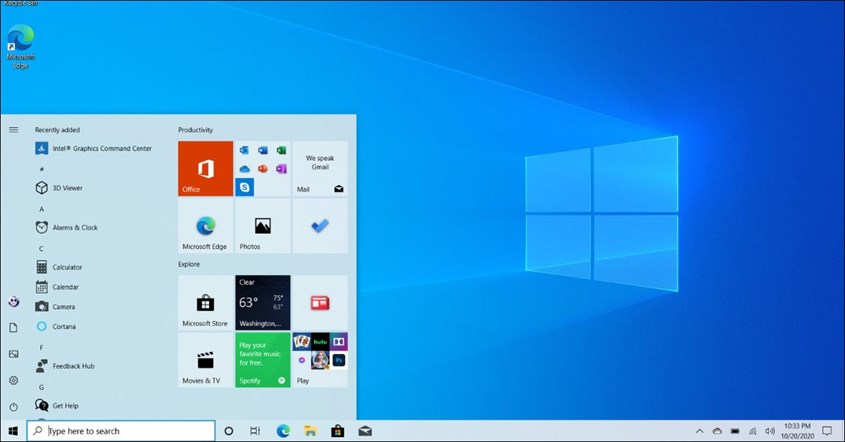This screenshot has width=845, height=442.
Task: Open Mail from the taskbar
Action: 365,431
